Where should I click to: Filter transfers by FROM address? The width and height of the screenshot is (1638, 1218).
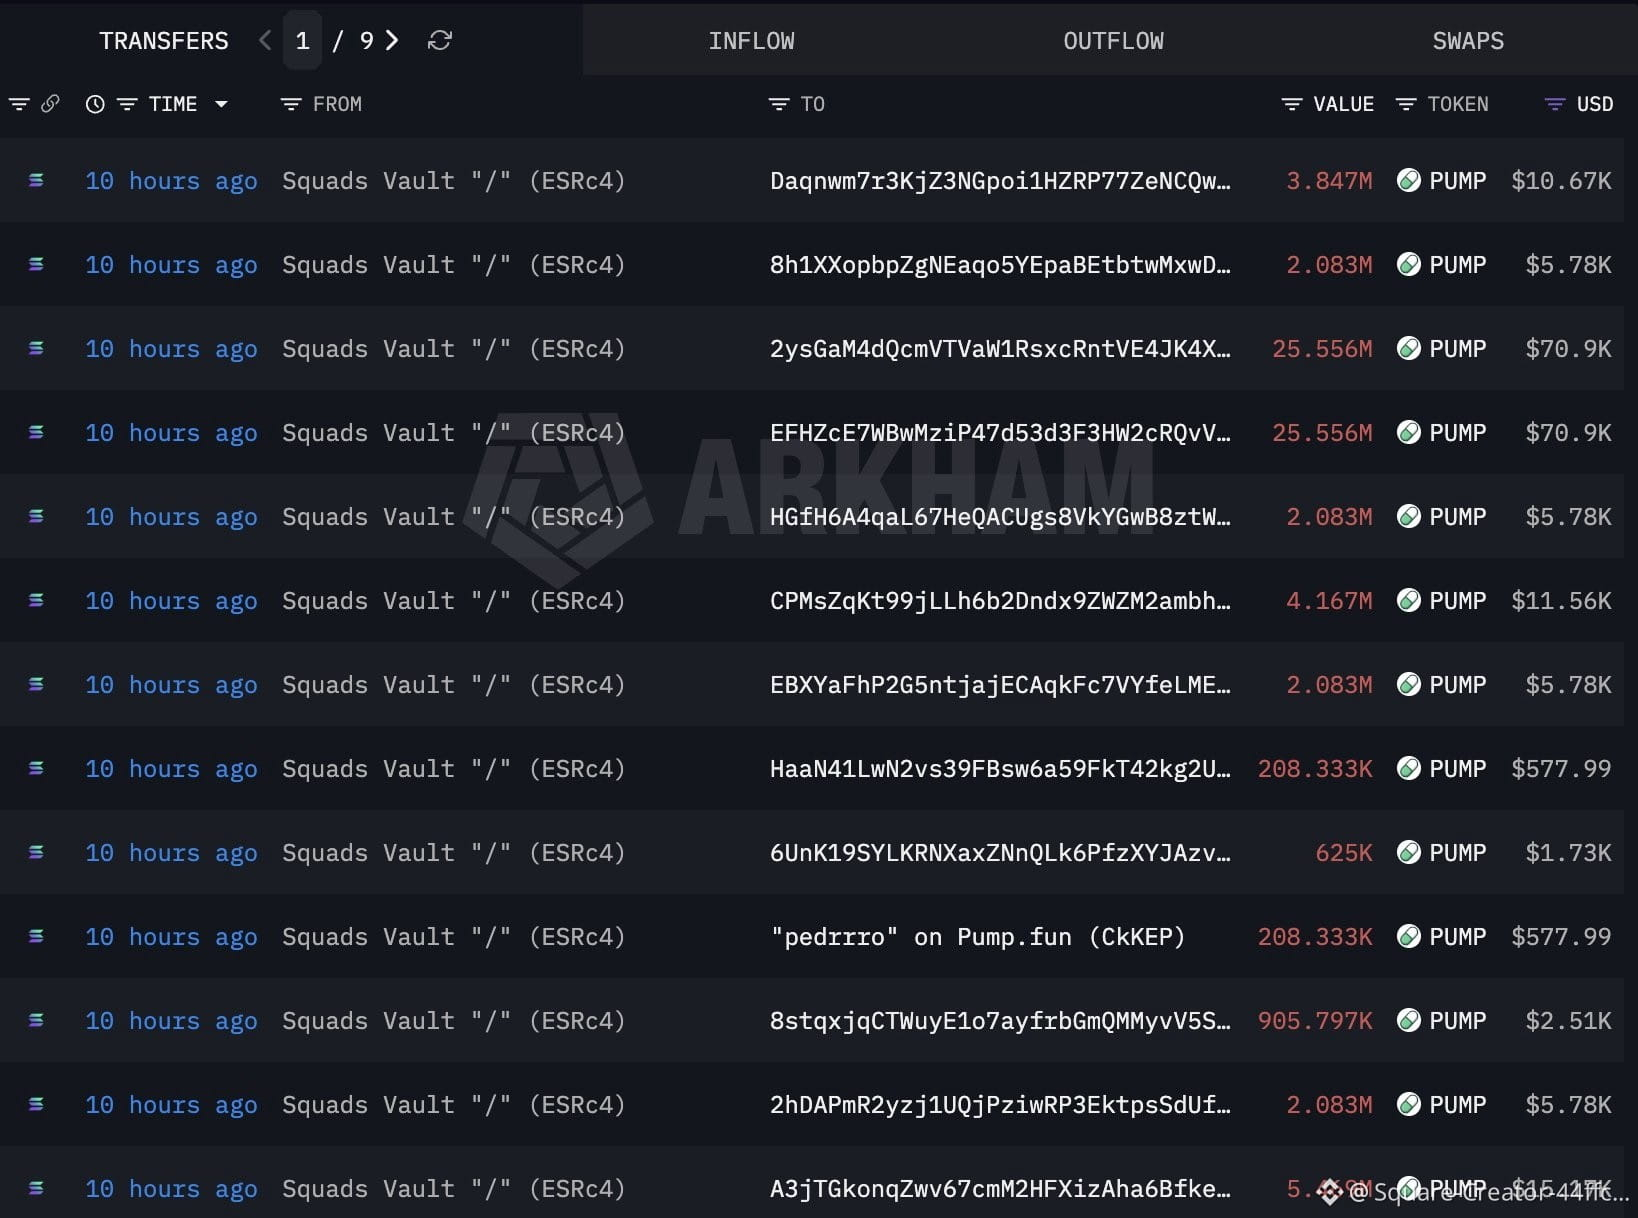291,104
